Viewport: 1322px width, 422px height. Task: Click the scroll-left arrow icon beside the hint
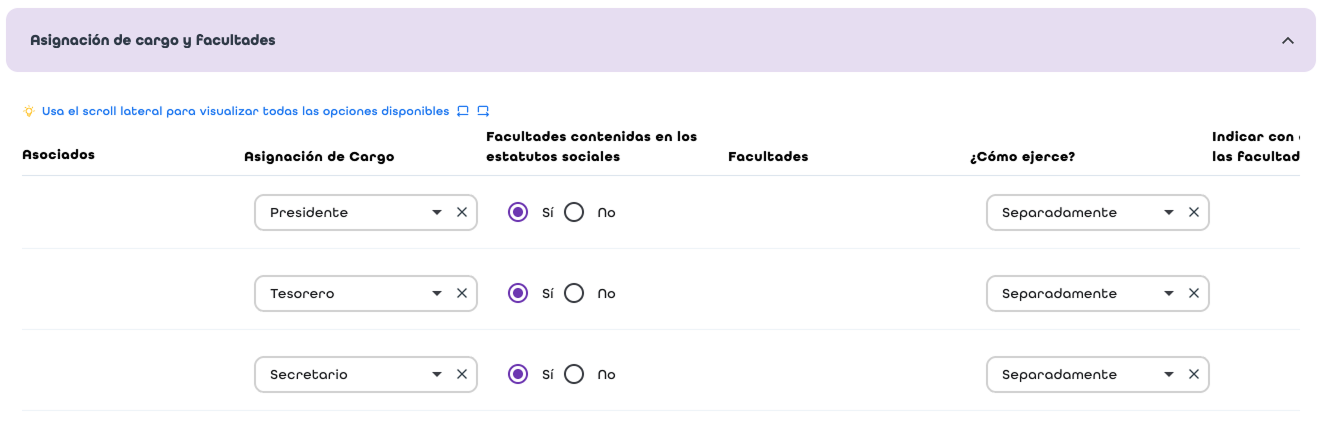pyautogui.click(x=463, y=111)
